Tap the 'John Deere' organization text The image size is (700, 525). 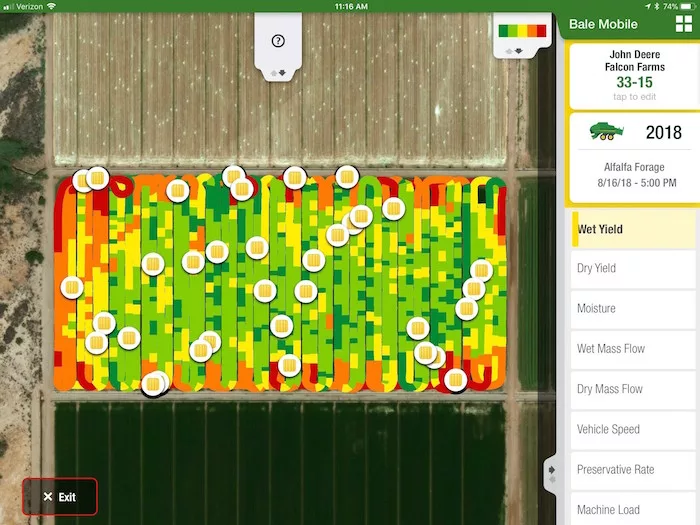click(635, 54)
